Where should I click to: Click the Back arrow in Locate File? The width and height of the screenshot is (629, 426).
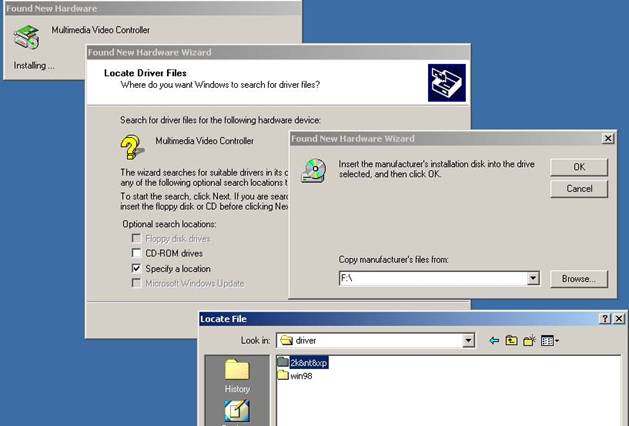click(x=493, y=341)
